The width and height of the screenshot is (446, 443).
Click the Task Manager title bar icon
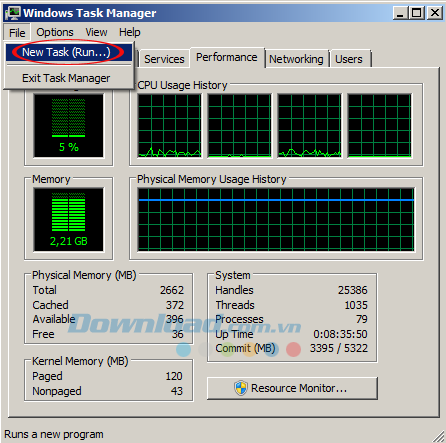click(13, 13)
